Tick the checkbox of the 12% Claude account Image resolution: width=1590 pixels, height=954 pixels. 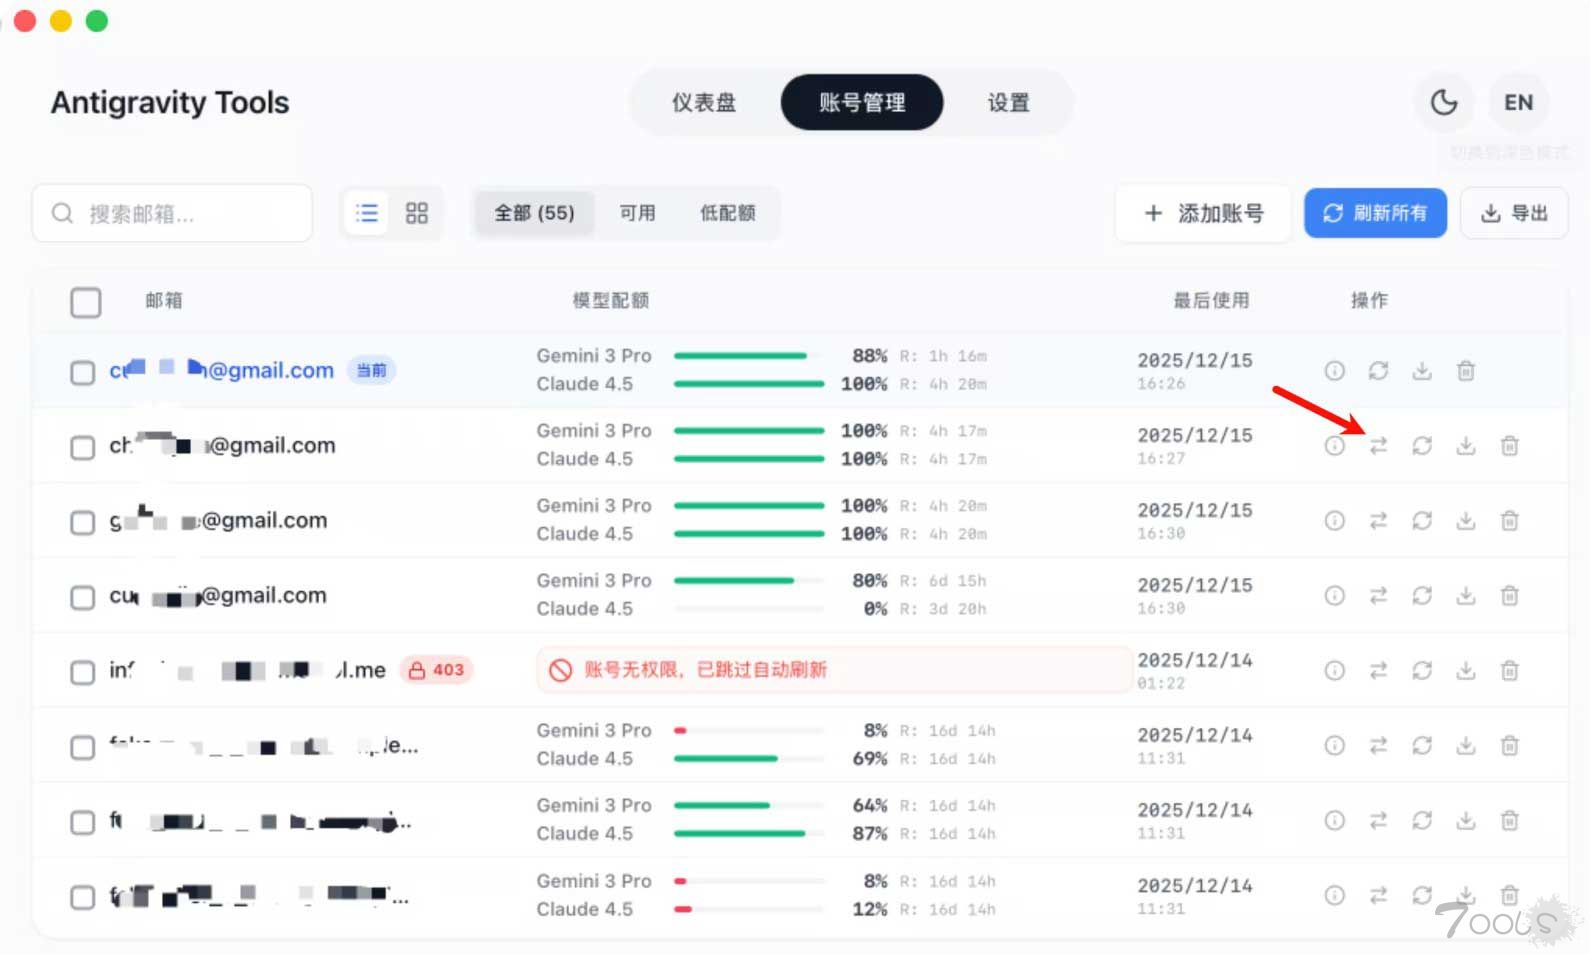pos(83,897)
